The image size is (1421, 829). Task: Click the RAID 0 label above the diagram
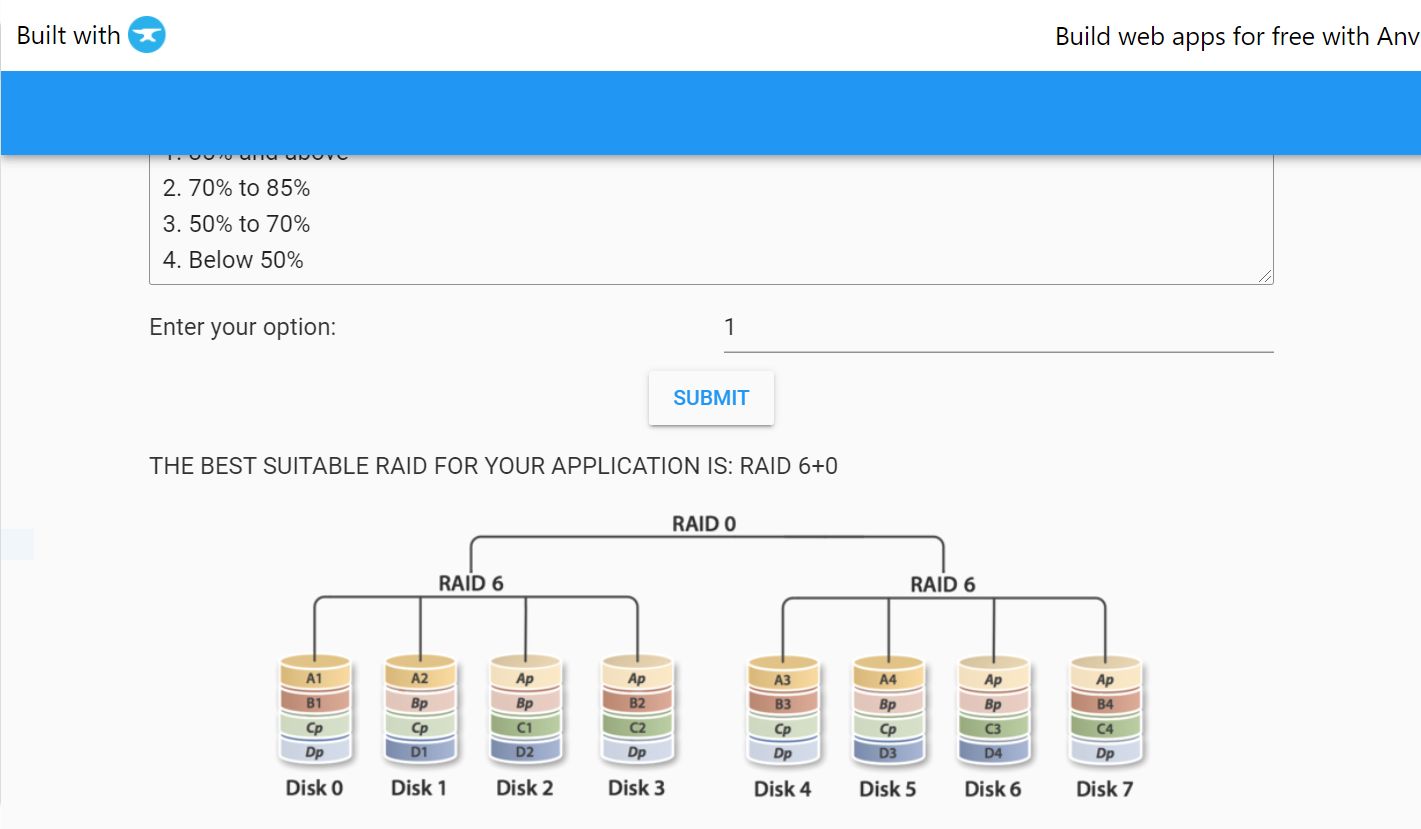[704, 523]
